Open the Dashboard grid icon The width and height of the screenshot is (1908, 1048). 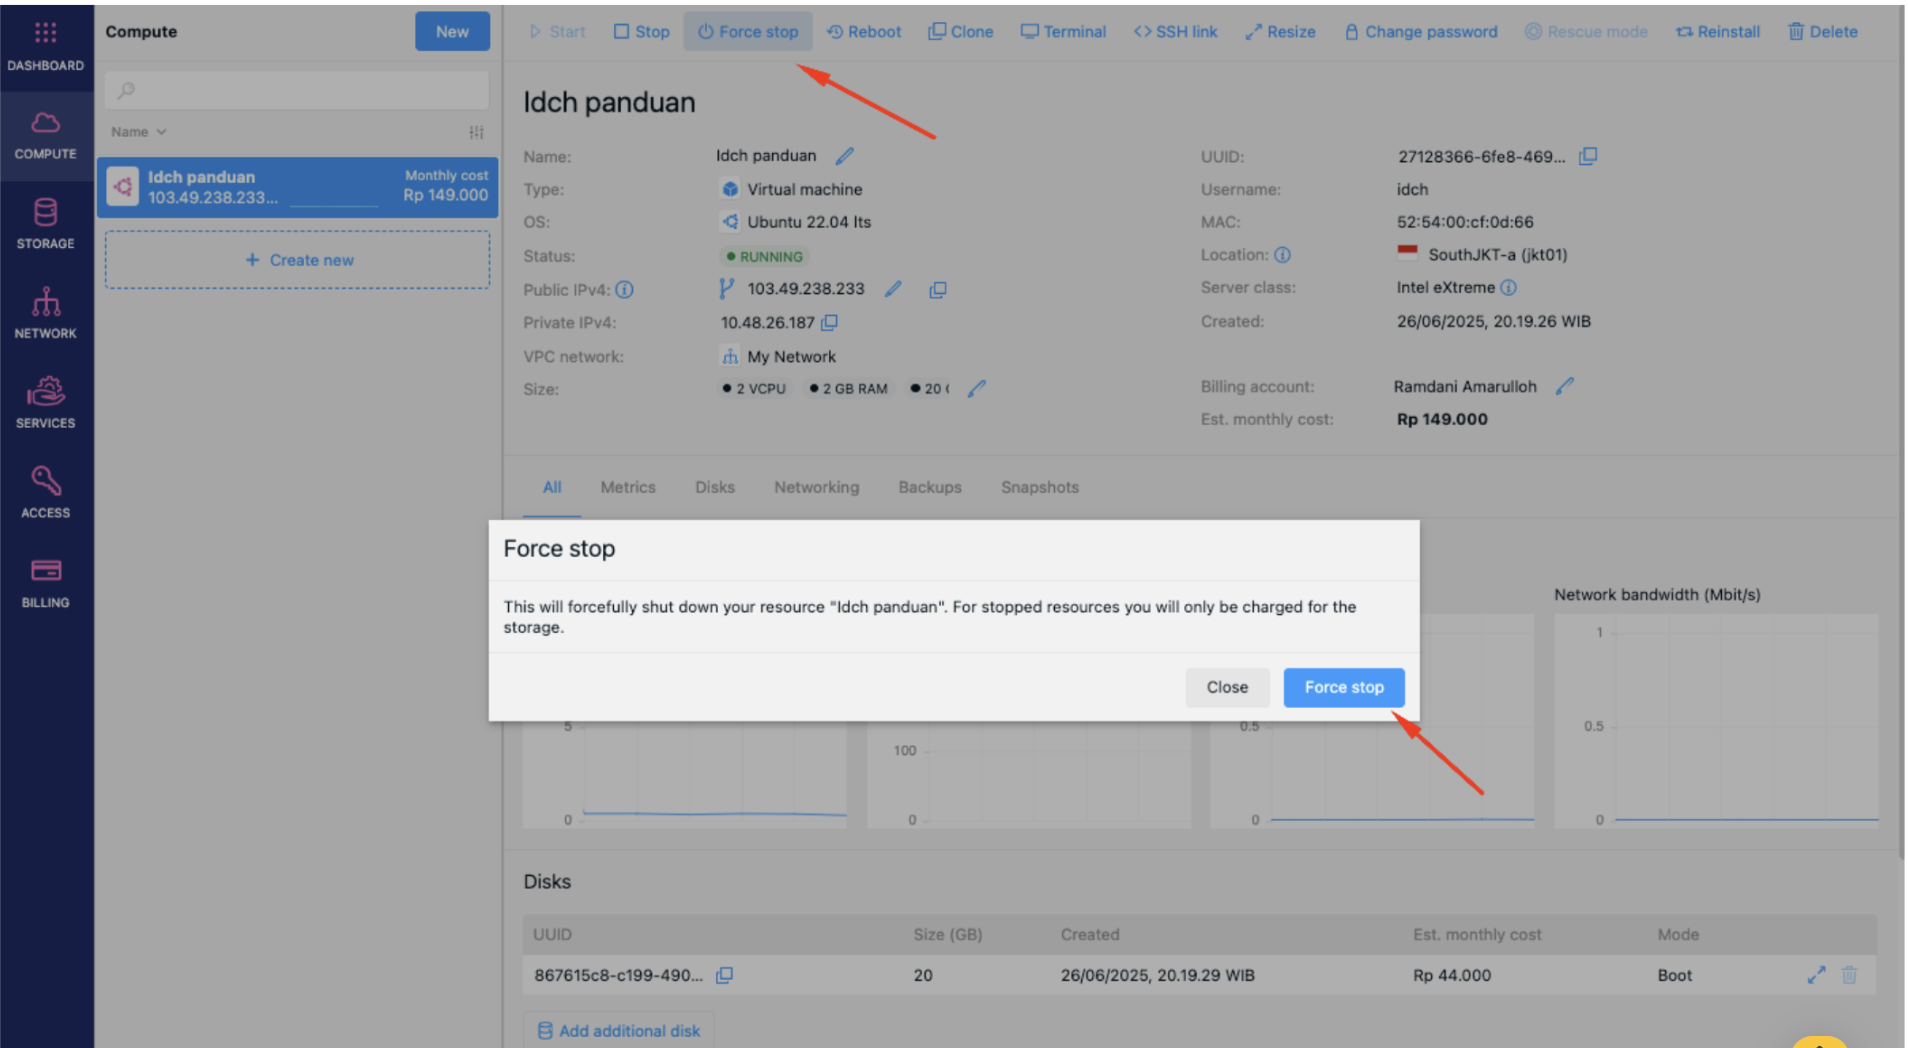point(45,33)
